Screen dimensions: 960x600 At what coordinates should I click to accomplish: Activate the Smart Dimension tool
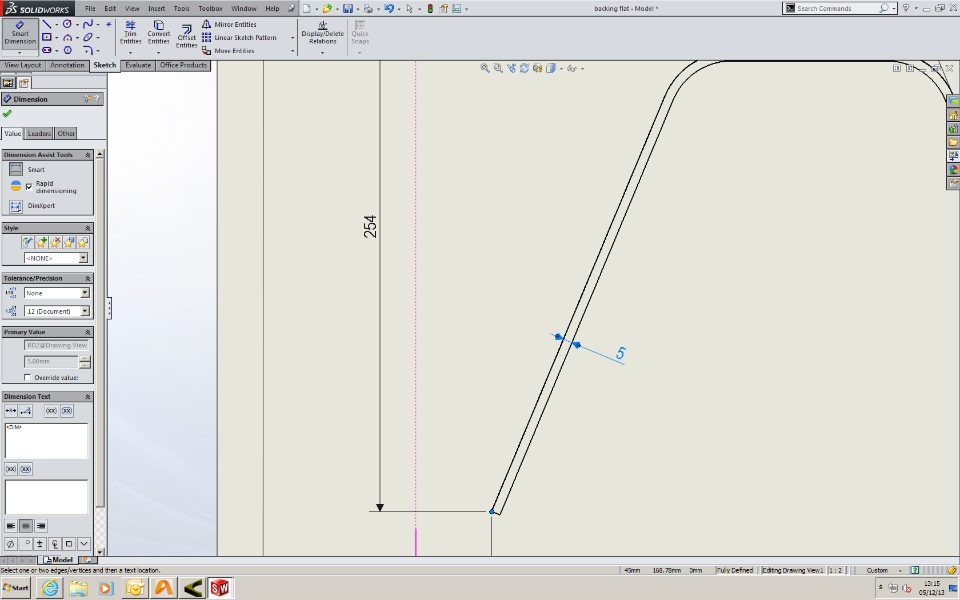20,32
